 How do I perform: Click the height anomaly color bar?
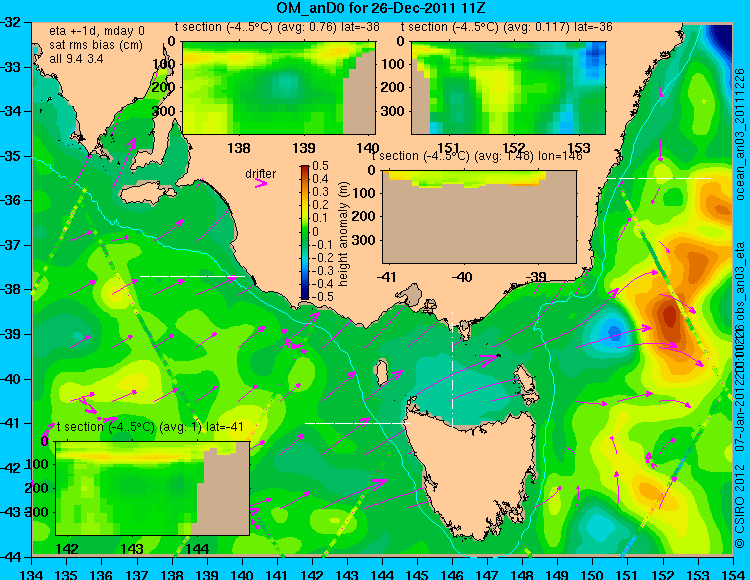point(305,232)
